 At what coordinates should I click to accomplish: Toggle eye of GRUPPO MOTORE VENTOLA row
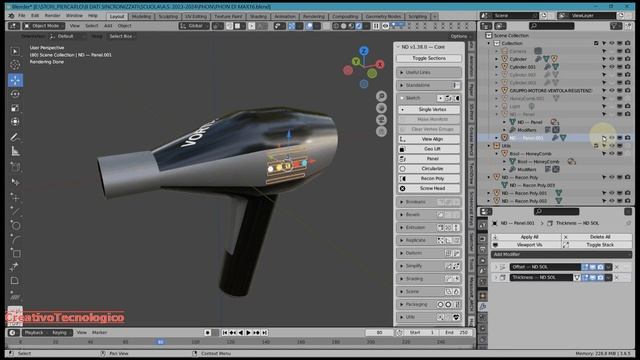(x=612, y=91)
